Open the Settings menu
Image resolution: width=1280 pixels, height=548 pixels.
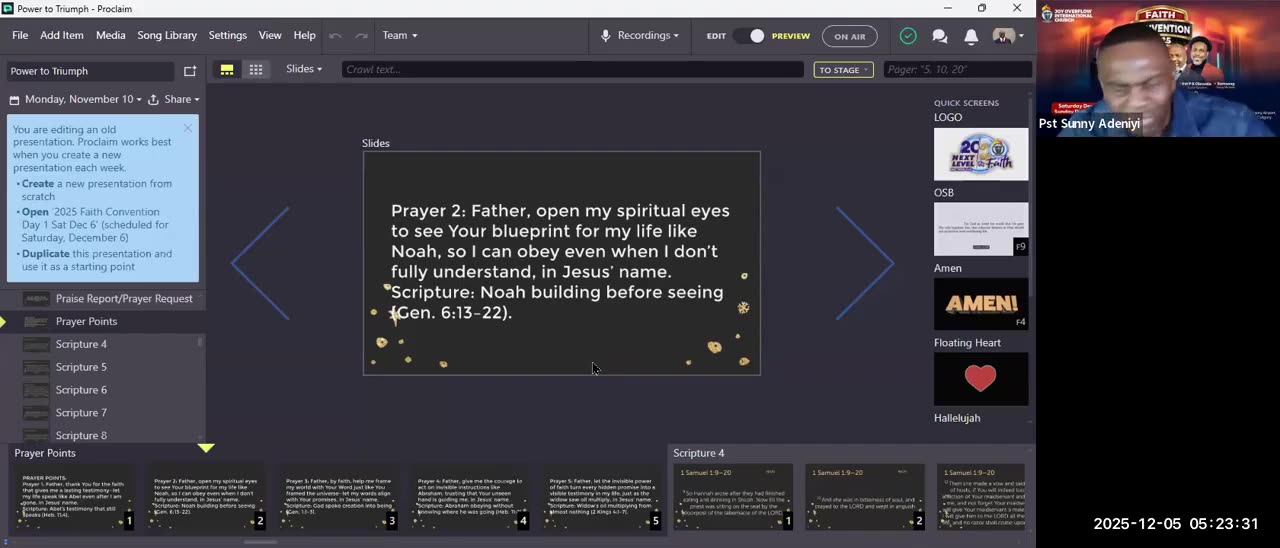point(228,35)
